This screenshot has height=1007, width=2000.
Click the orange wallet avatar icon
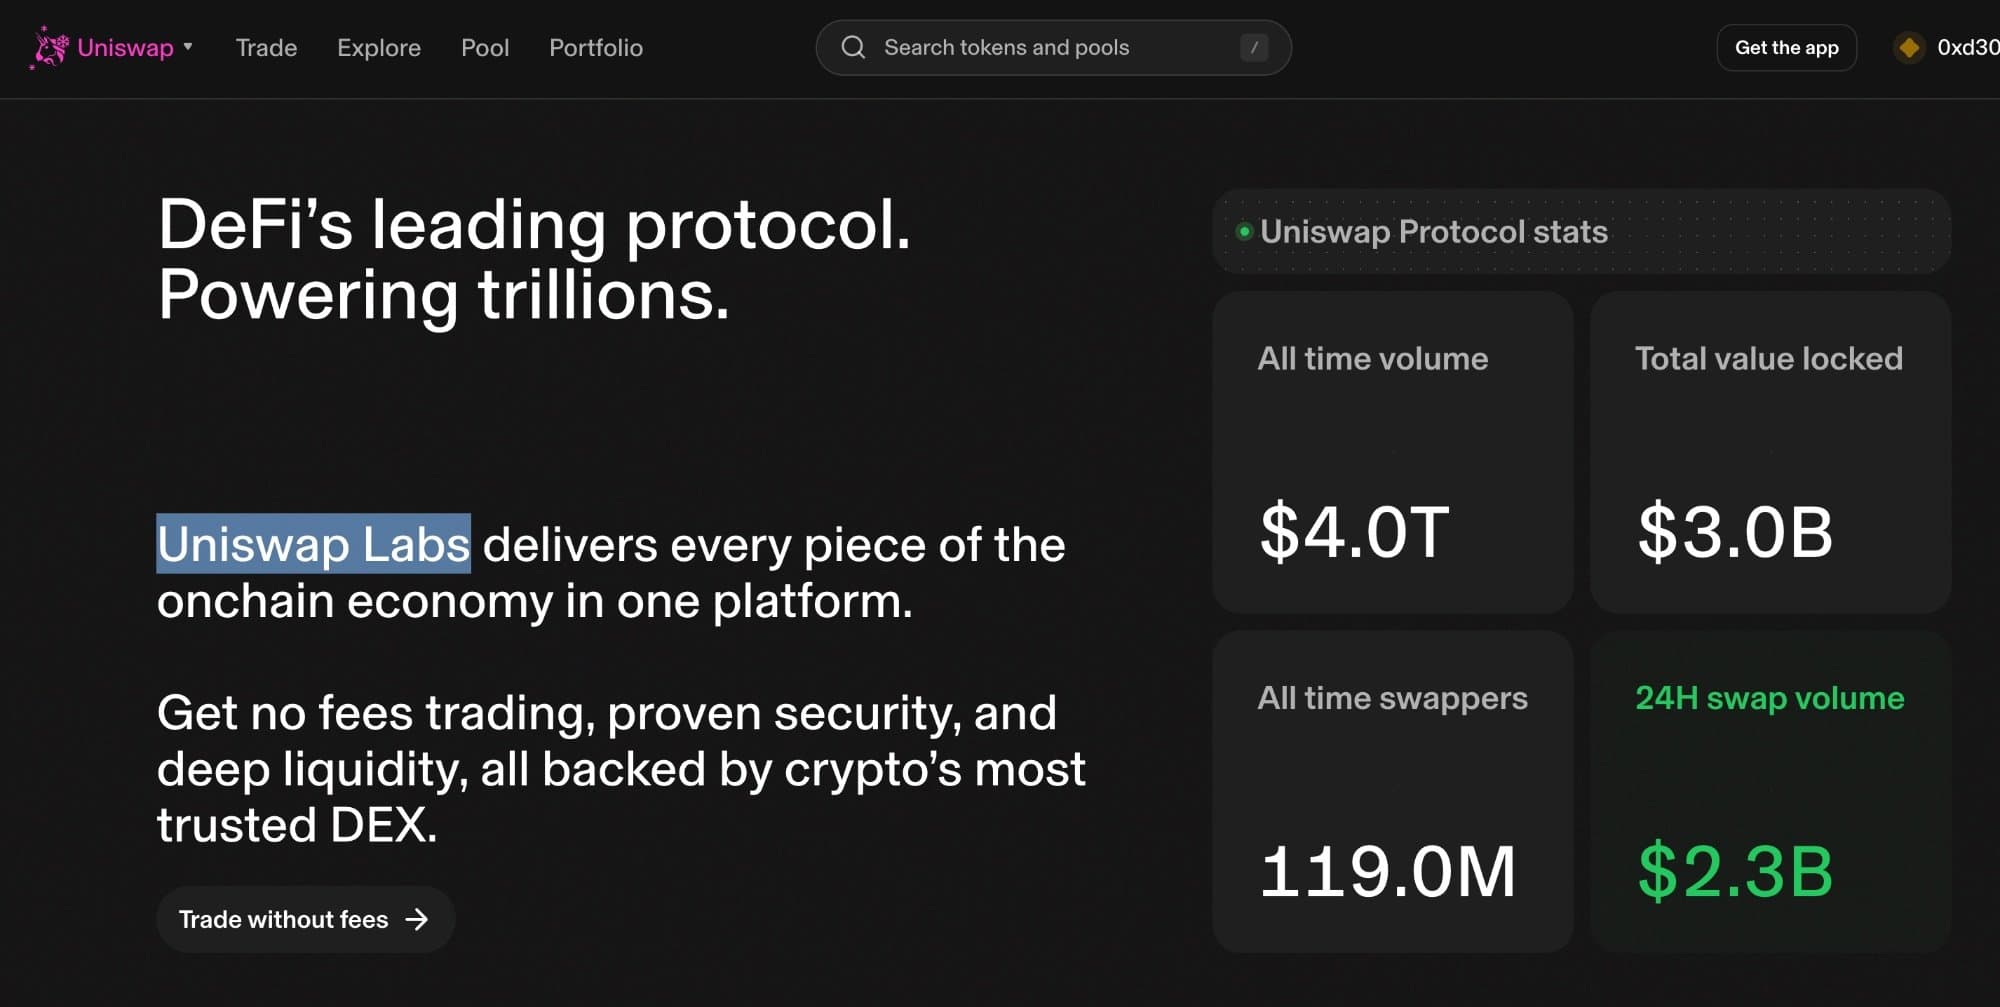pos(1909,48)
